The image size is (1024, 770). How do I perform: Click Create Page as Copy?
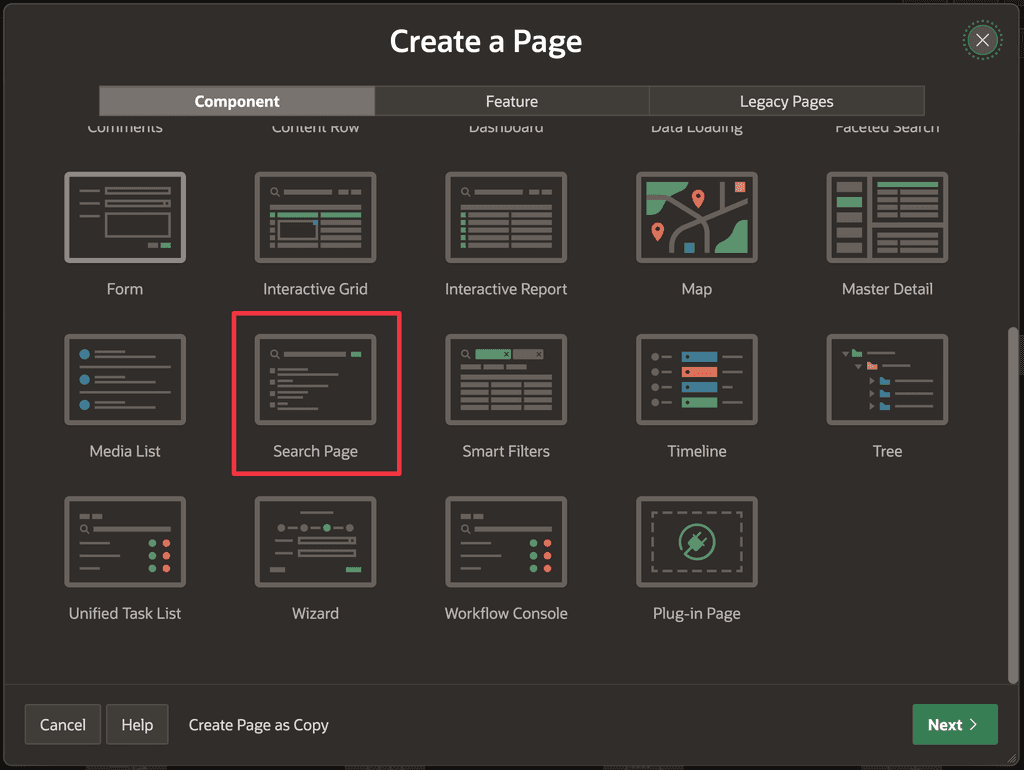258,724
